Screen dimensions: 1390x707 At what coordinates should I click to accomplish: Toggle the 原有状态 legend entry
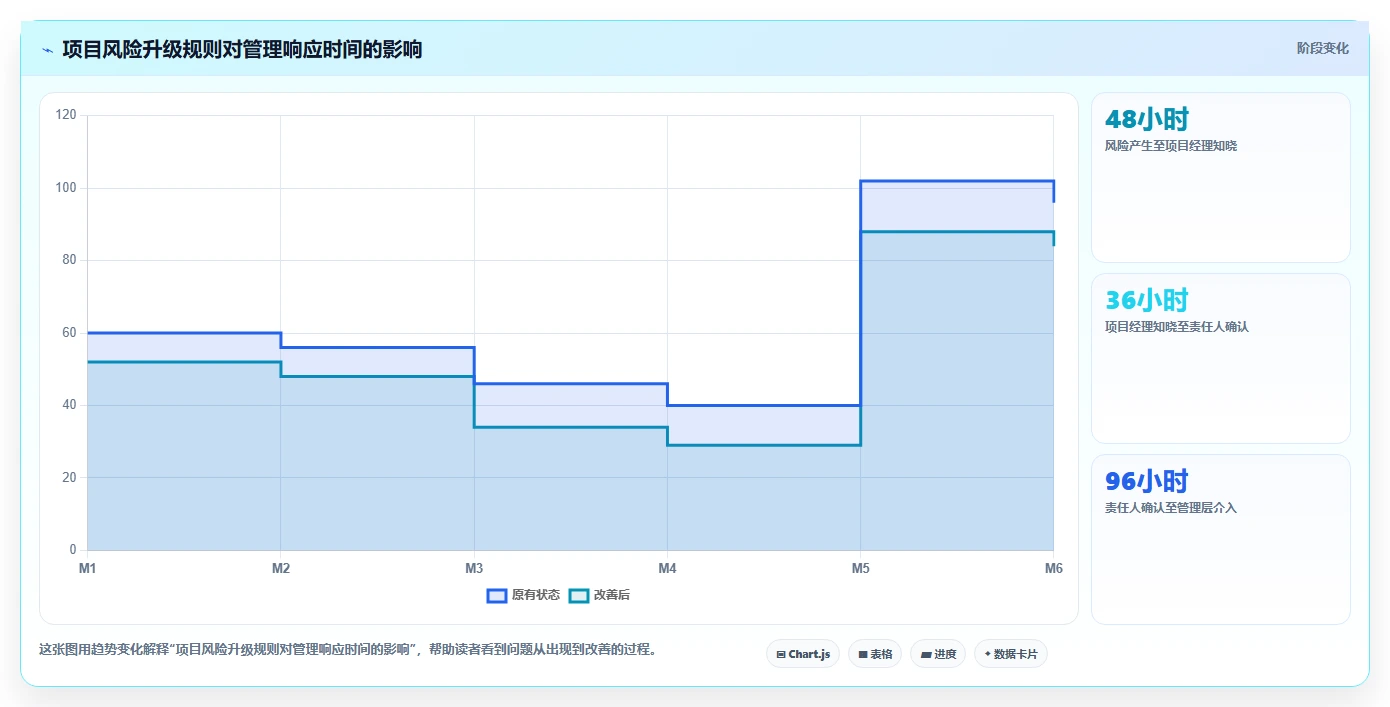click(523, 595)
